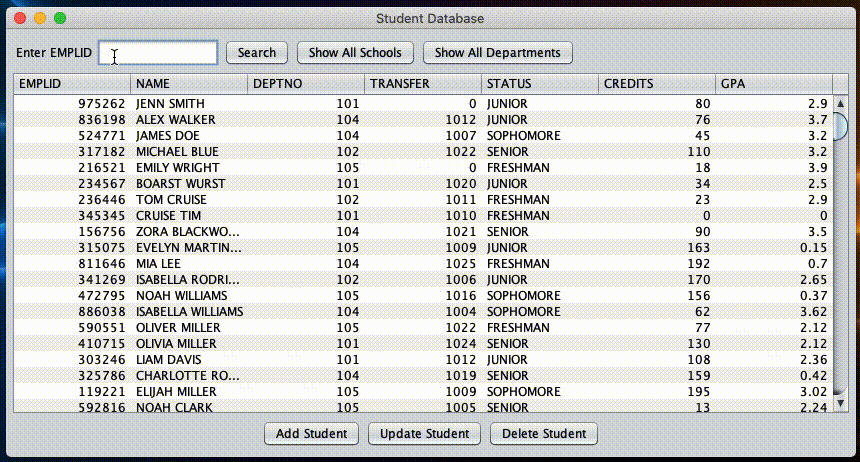
Task: Click GPA 3.62 in ISABELLA WILLIAMS row
Action: 774,312
